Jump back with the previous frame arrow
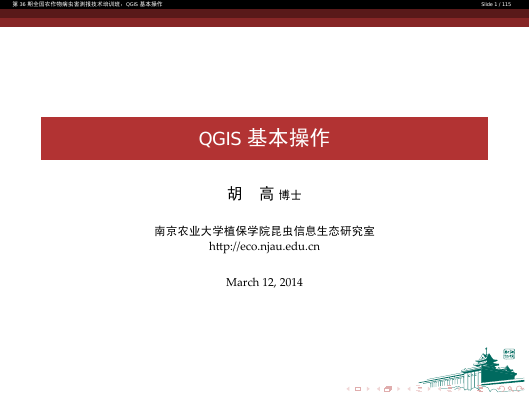530x397 pixels. tap(379, 389)
